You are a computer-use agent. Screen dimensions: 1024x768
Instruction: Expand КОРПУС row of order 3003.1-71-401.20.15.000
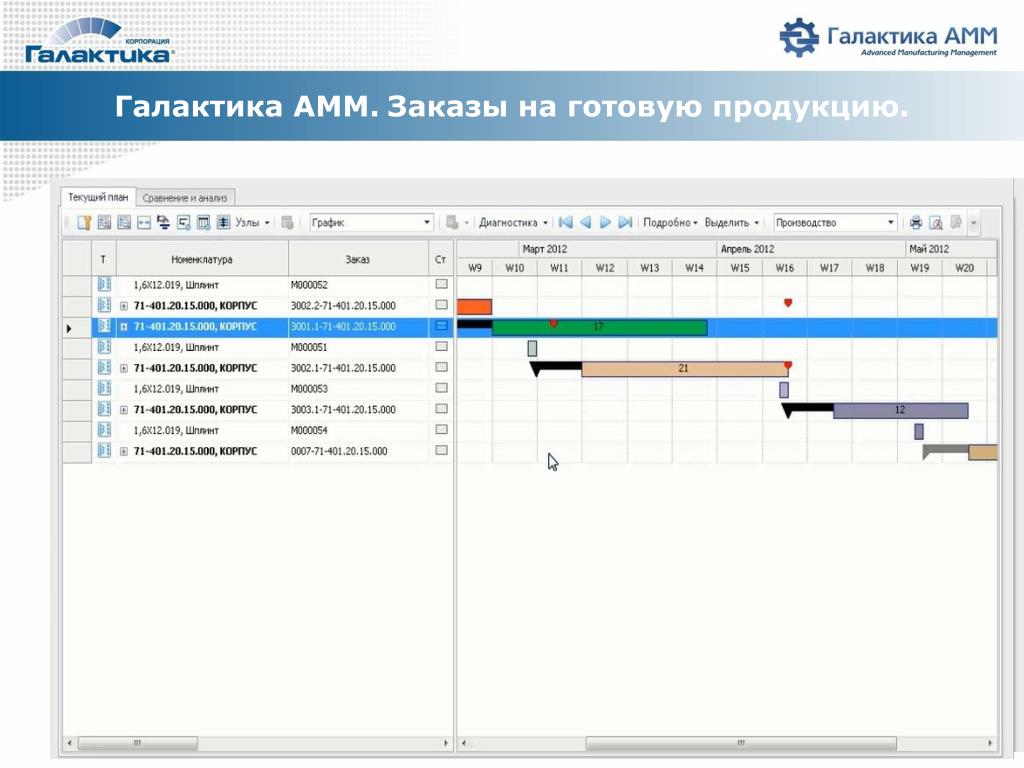click(123, 410)
